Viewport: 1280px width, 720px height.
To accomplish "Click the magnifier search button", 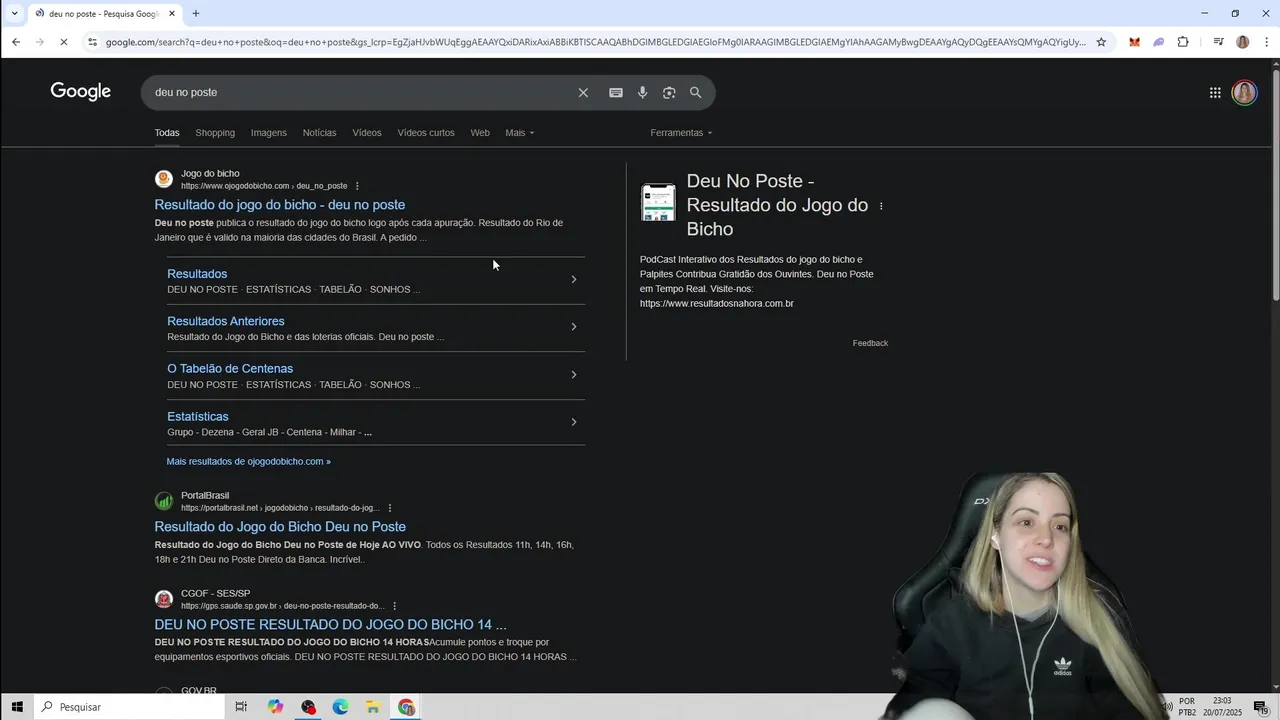I will click(696, 92).
